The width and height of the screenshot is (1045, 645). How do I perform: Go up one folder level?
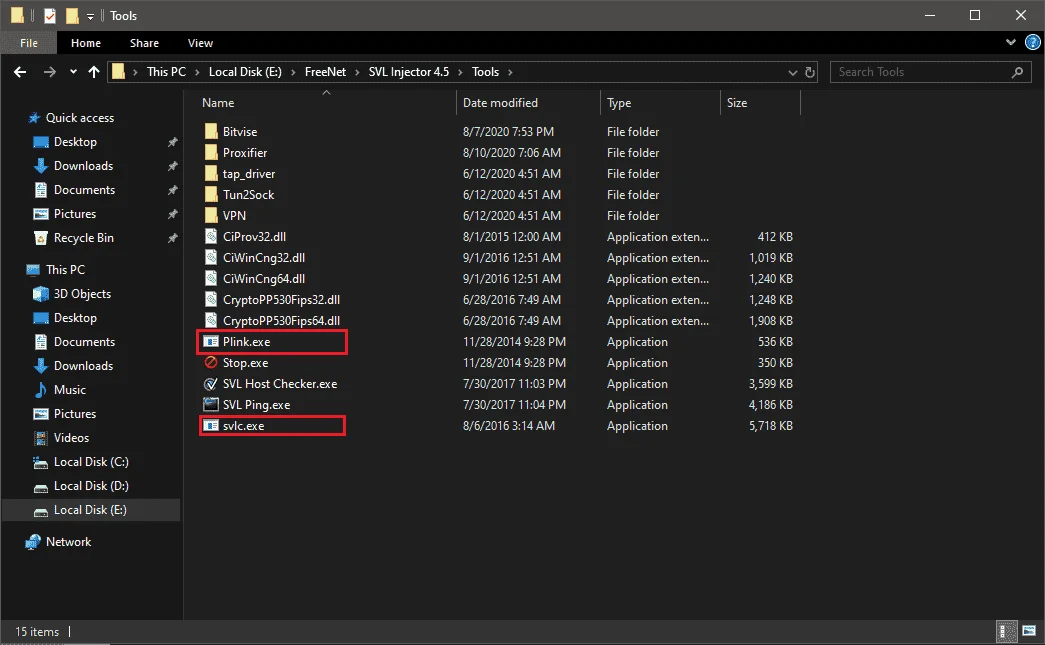(x=94, y=72)
